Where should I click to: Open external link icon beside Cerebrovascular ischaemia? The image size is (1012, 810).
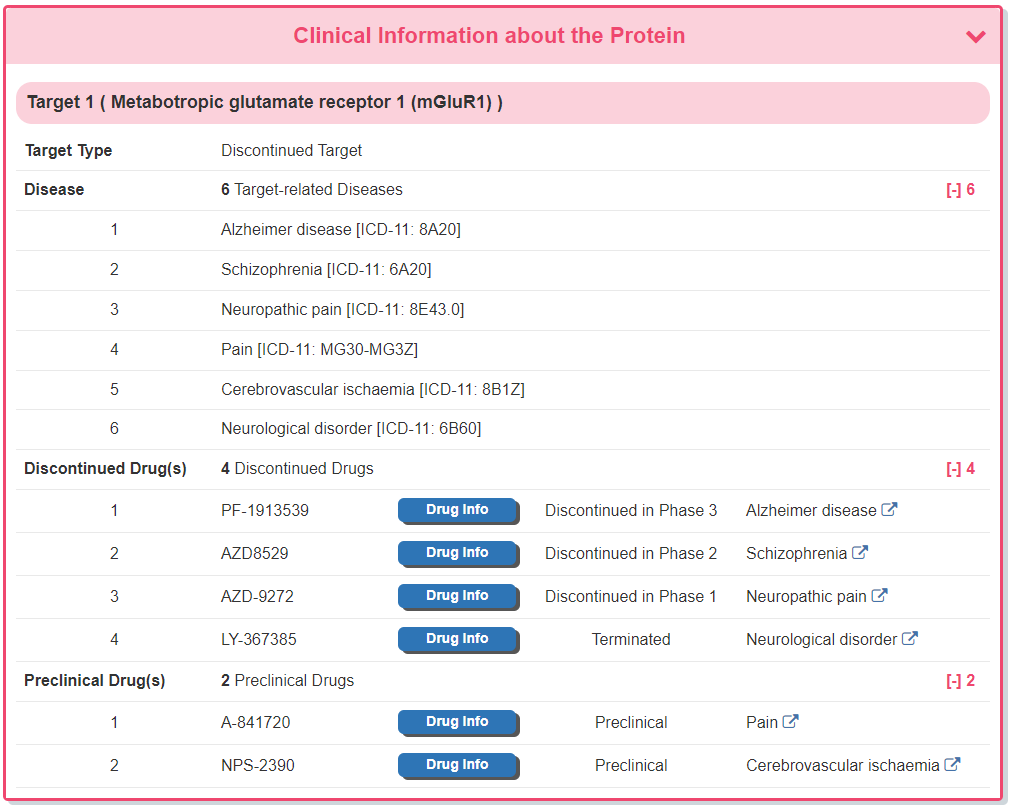click(953, 765)
